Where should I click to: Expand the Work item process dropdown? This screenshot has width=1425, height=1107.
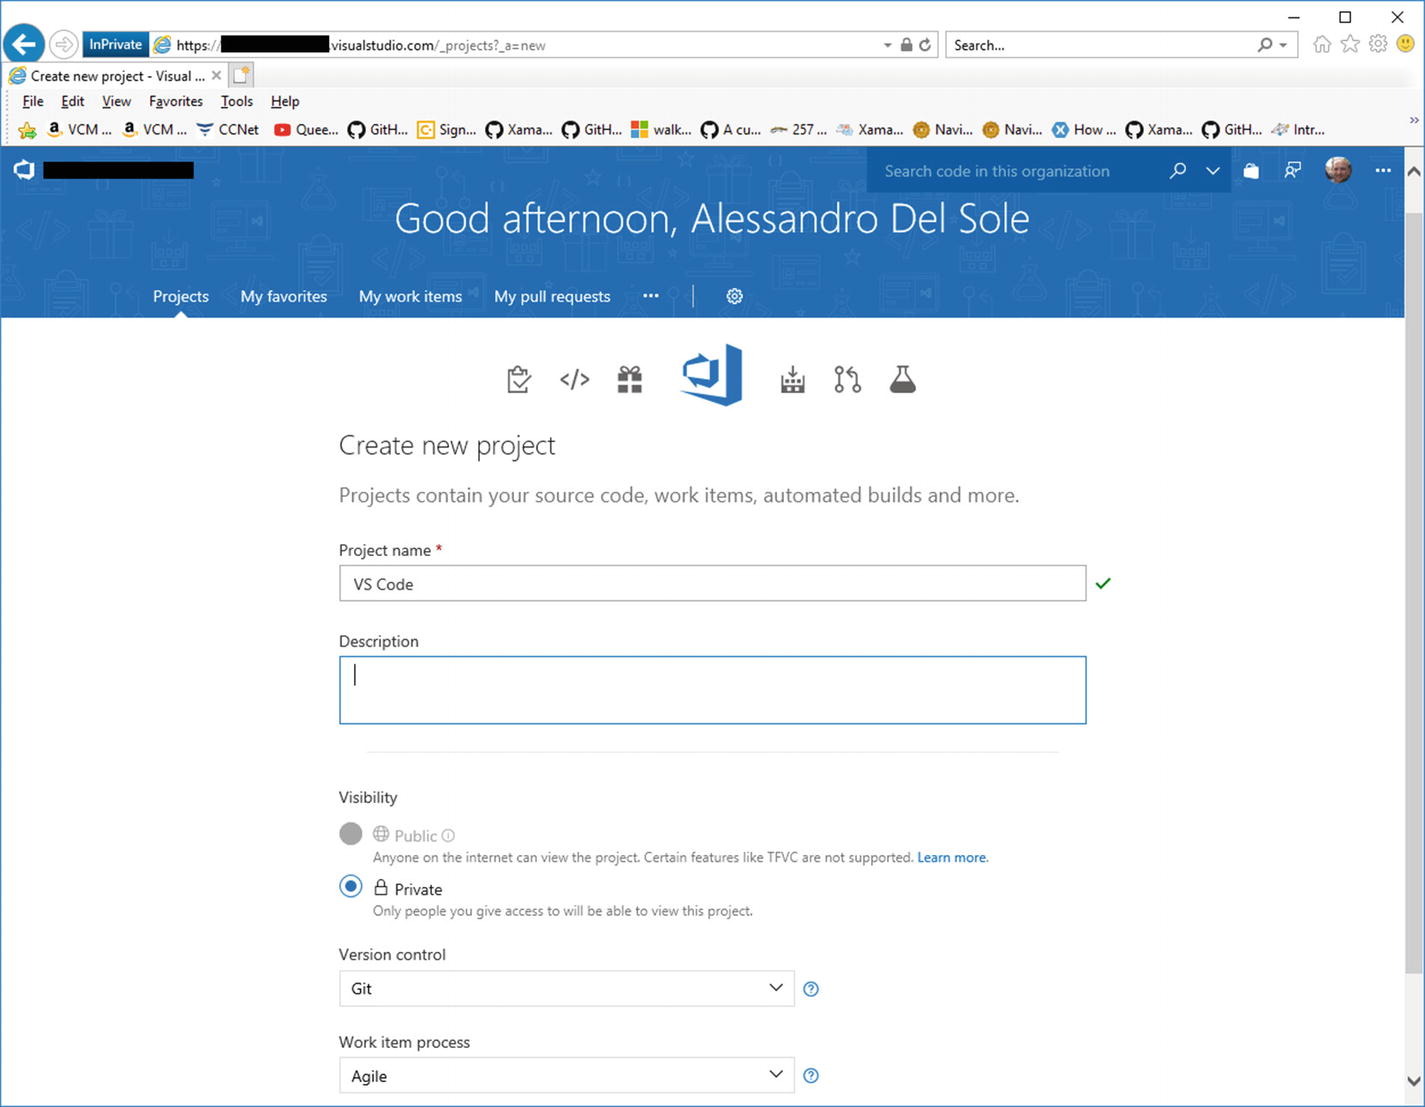(566, 1076)
